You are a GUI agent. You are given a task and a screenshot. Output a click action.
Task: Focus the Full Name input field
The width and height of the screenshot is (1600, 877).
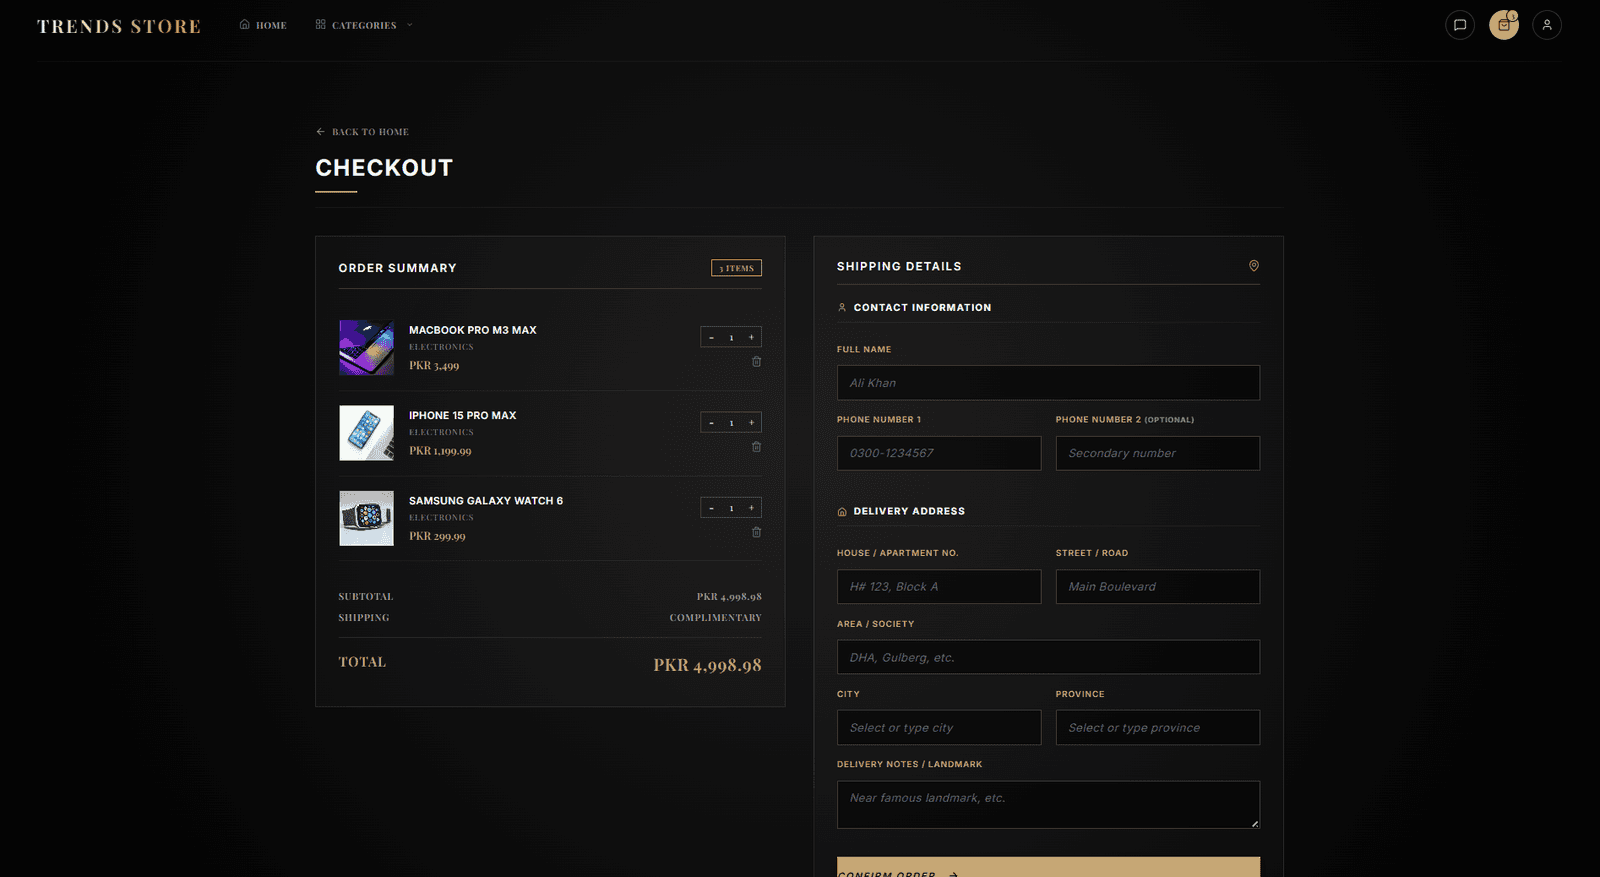point(1048,383)
